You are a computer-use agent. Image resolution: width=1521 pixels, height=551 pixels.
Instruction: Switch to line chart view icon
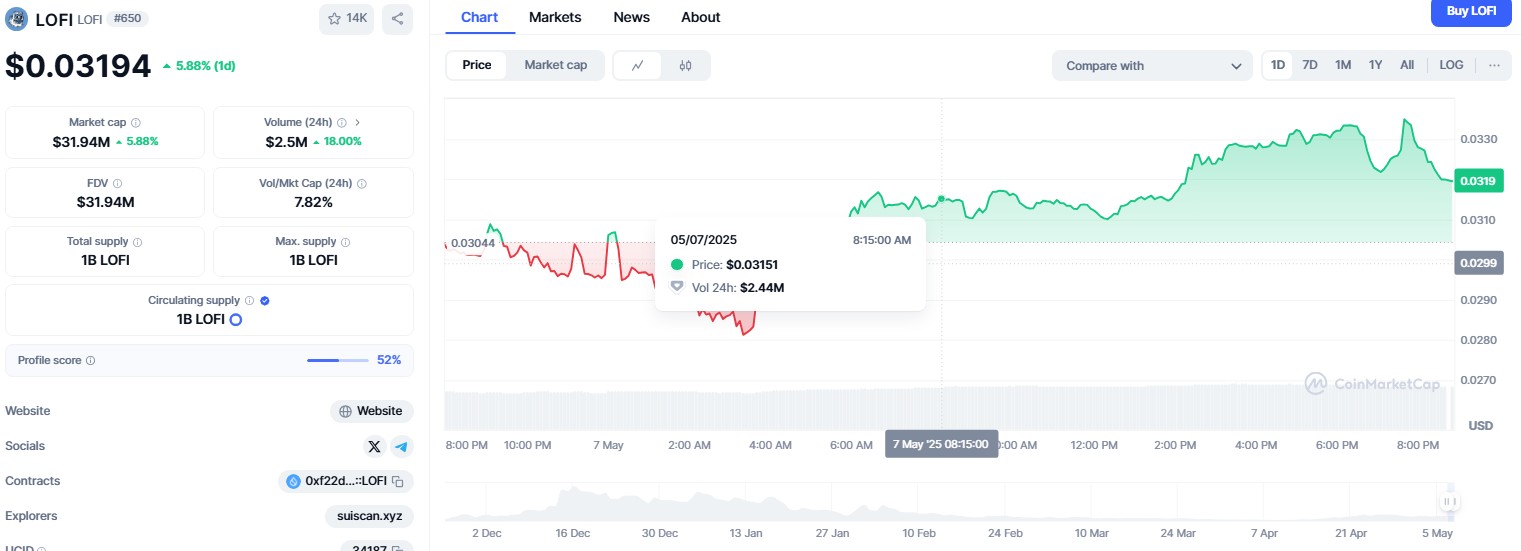(x=638, y=66)
